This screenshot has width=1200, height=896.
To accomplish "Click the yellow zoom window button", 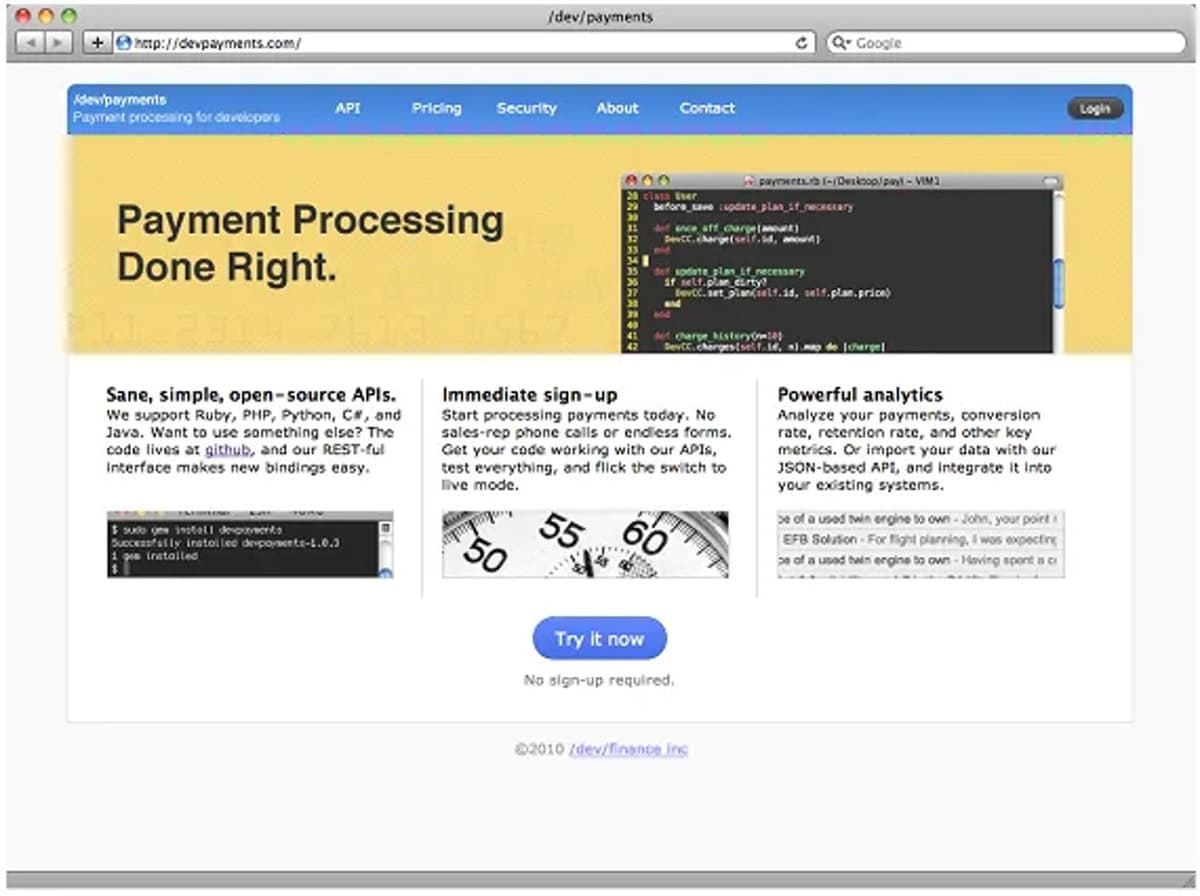I will 46,16.
